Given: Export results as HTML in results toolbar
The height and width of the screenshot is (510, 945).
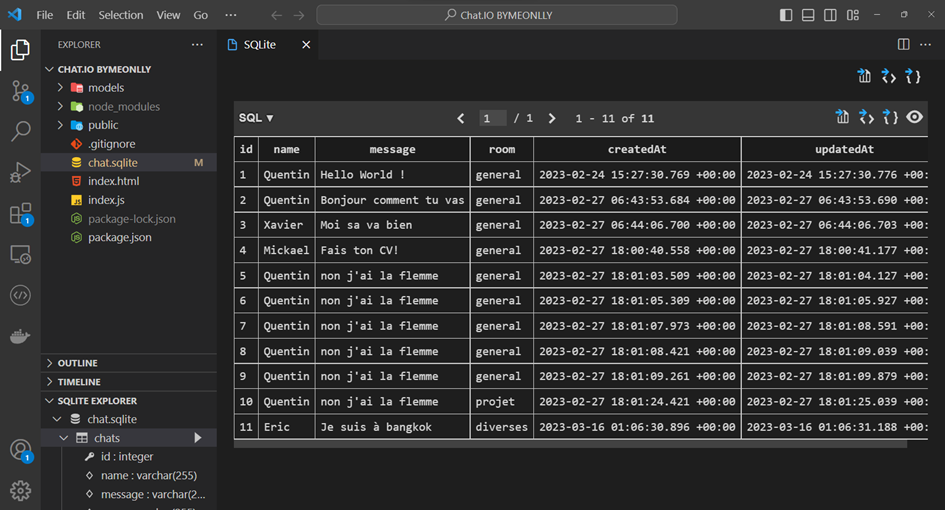Looking at the screenshot, I should 867,117.
